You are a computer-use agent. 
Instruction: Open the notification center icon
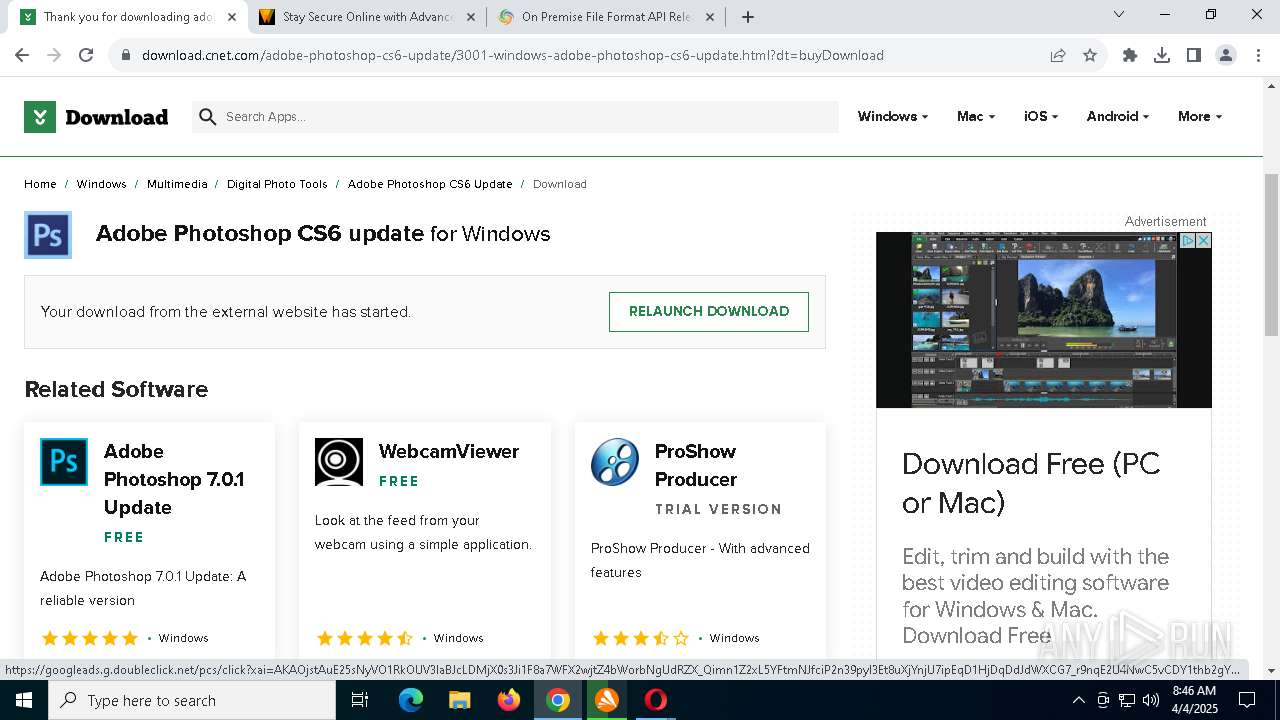(x=1247, y=700)
